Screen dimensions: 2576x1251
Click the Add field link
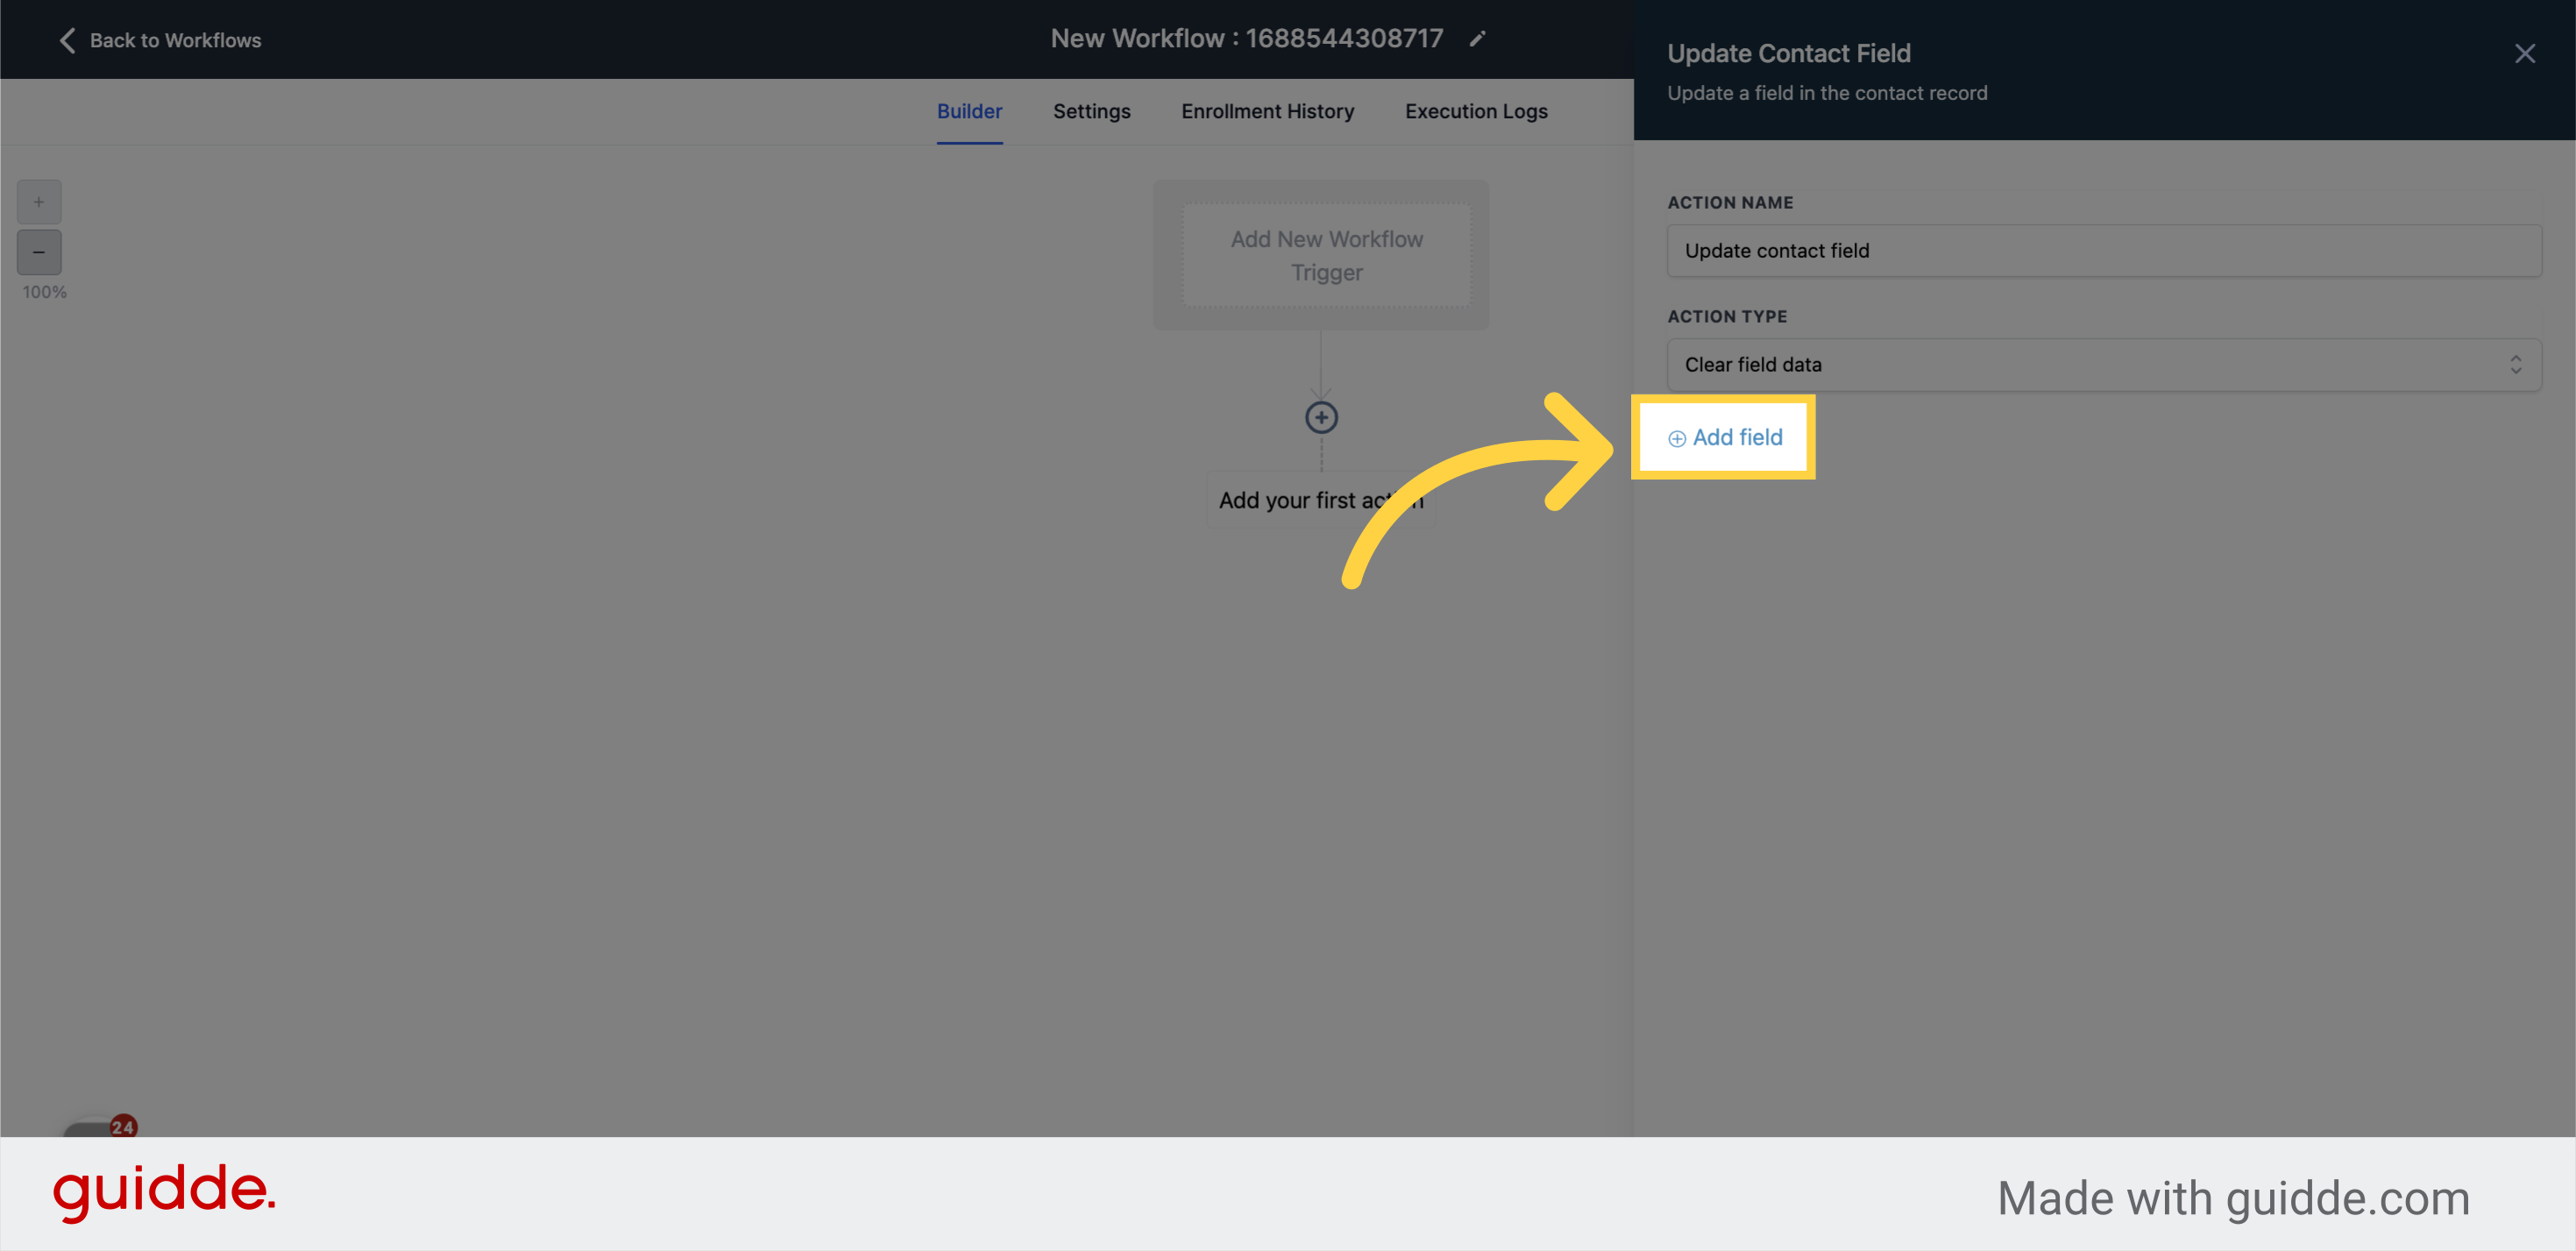(x=1733, y=438)
